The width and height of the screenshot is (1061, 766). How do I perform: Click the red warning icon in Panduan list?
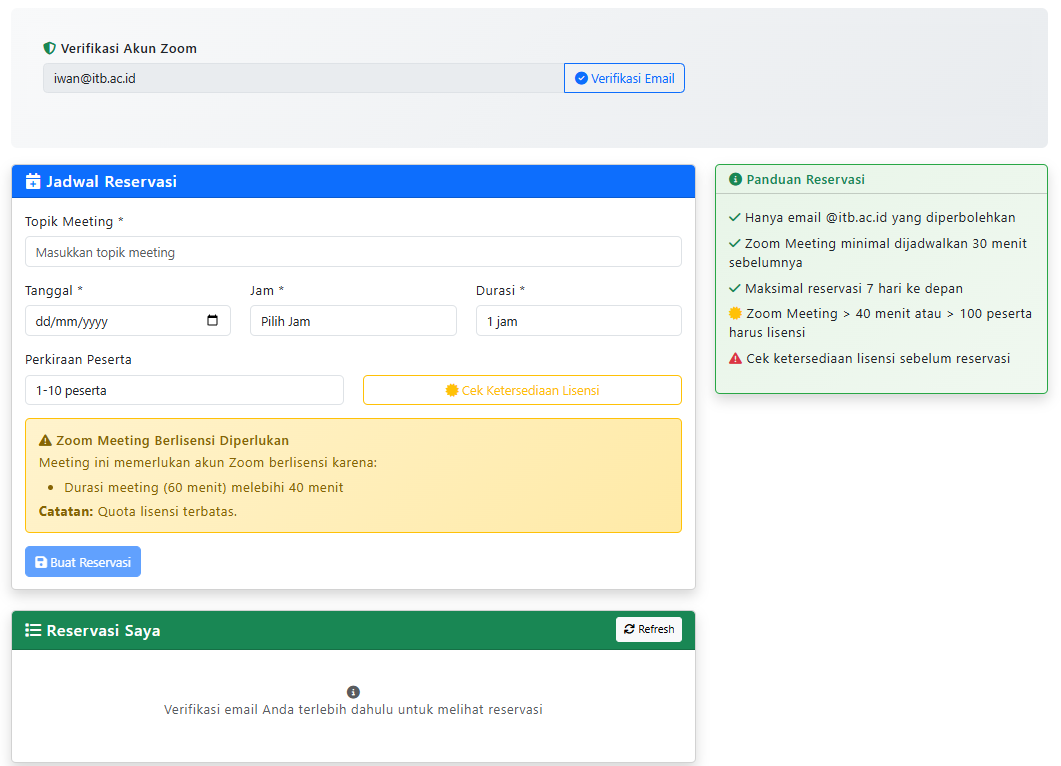[x=735, y=358]
